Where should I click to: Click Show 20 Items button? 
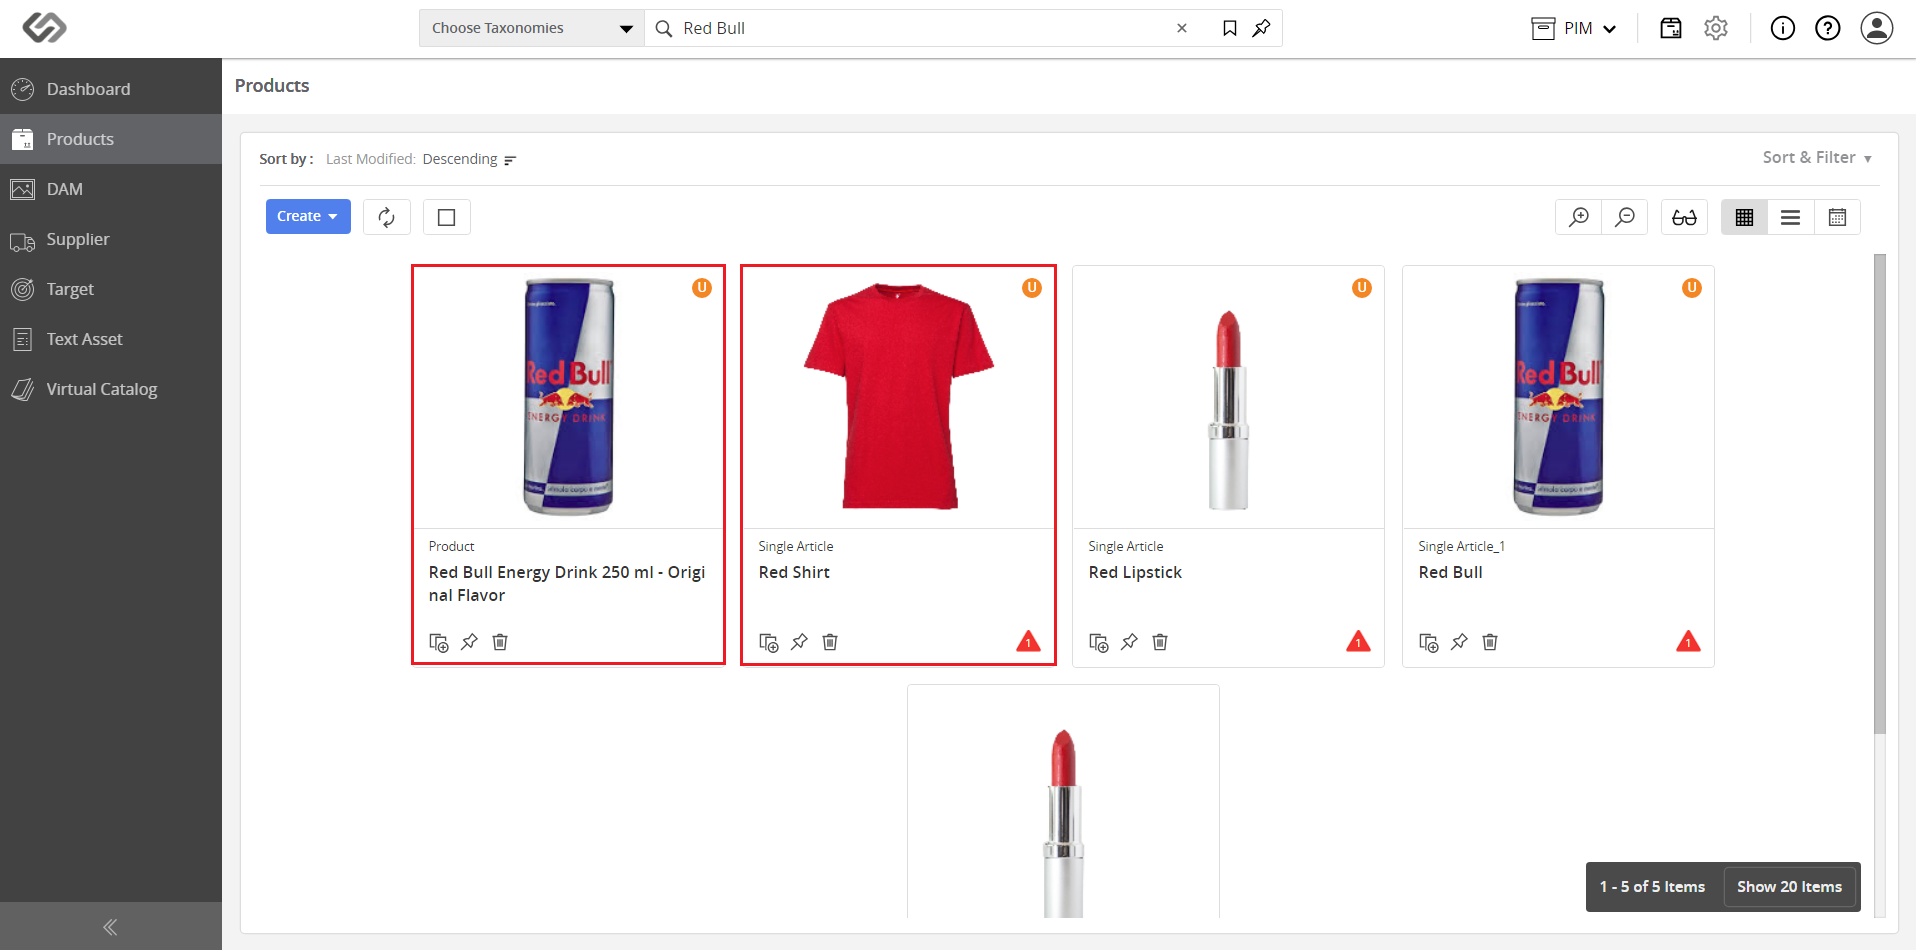(1789, 887)
